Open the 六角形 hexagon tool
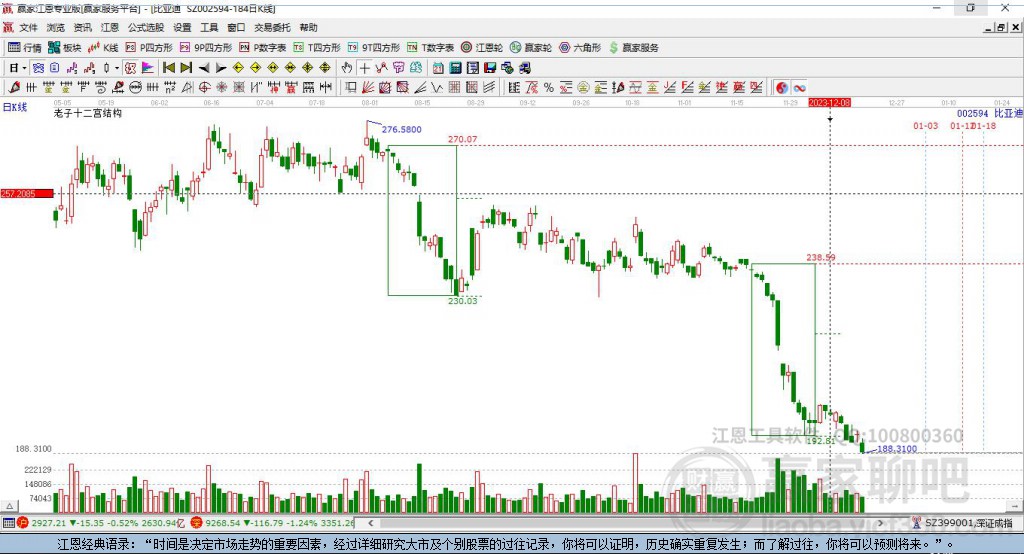The image size is (1024, 554). coord(580,48)
